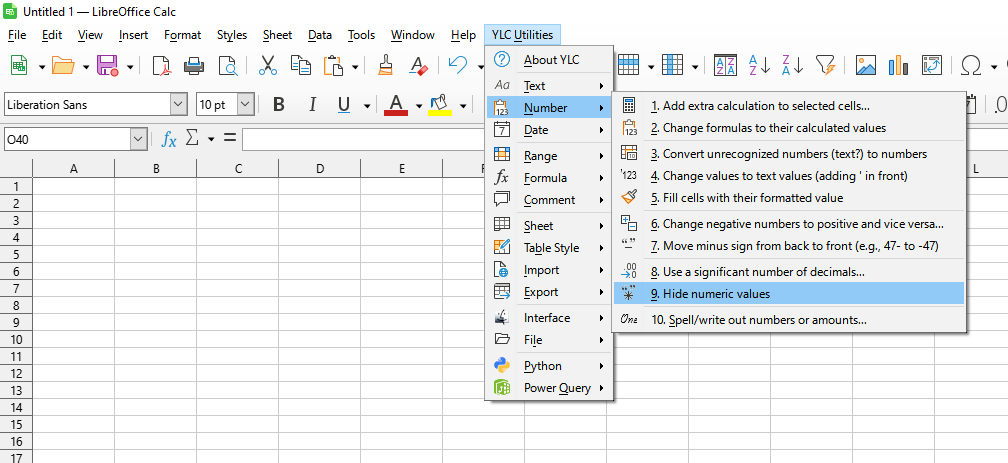This screenshot has height=463, width=1008.
Task: Click the Clone Formatting paintbrush icon
Action: (x=386, y=66)
